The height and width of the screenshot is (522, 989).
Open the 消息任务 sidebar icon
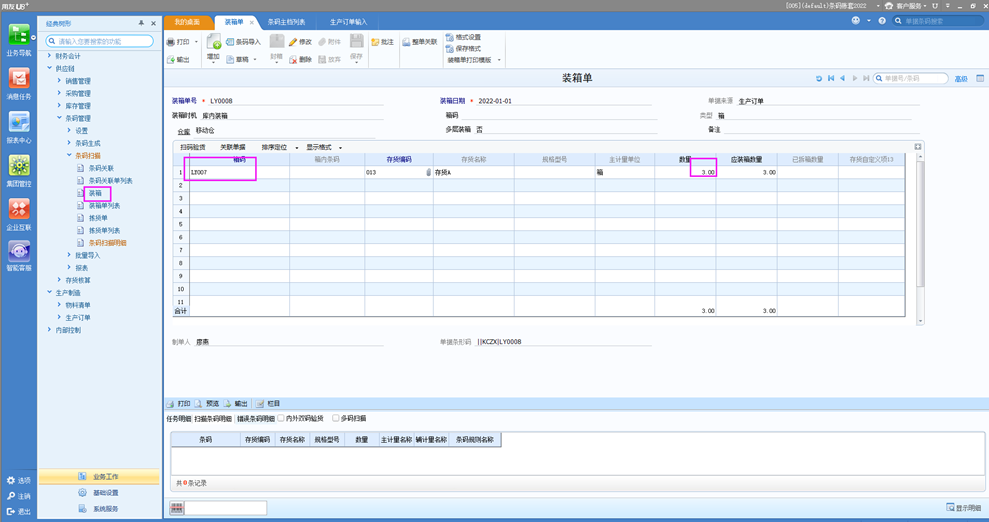pos(19,79)
